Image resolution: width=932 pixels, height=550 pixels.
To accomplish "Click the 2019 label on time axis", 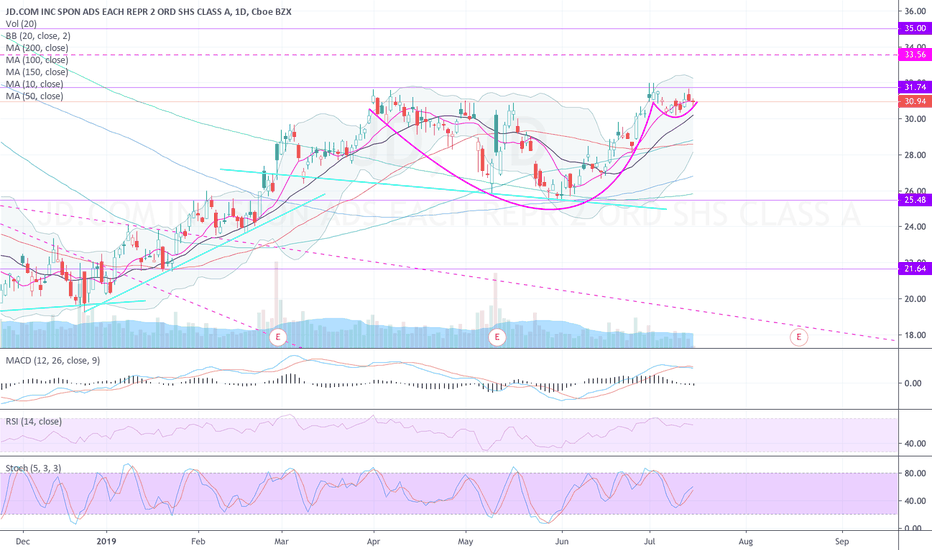I will [107, 541].
